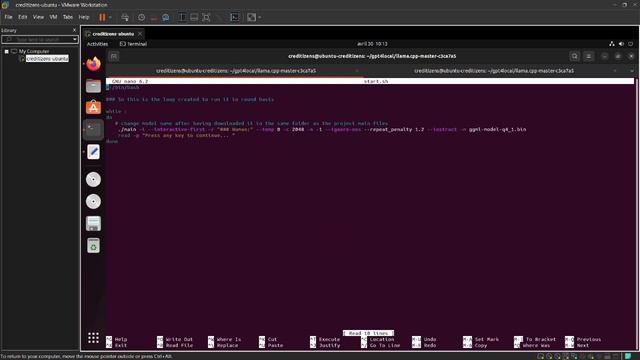Open the Edit menu
640x360 pixels.
[22, 17]
